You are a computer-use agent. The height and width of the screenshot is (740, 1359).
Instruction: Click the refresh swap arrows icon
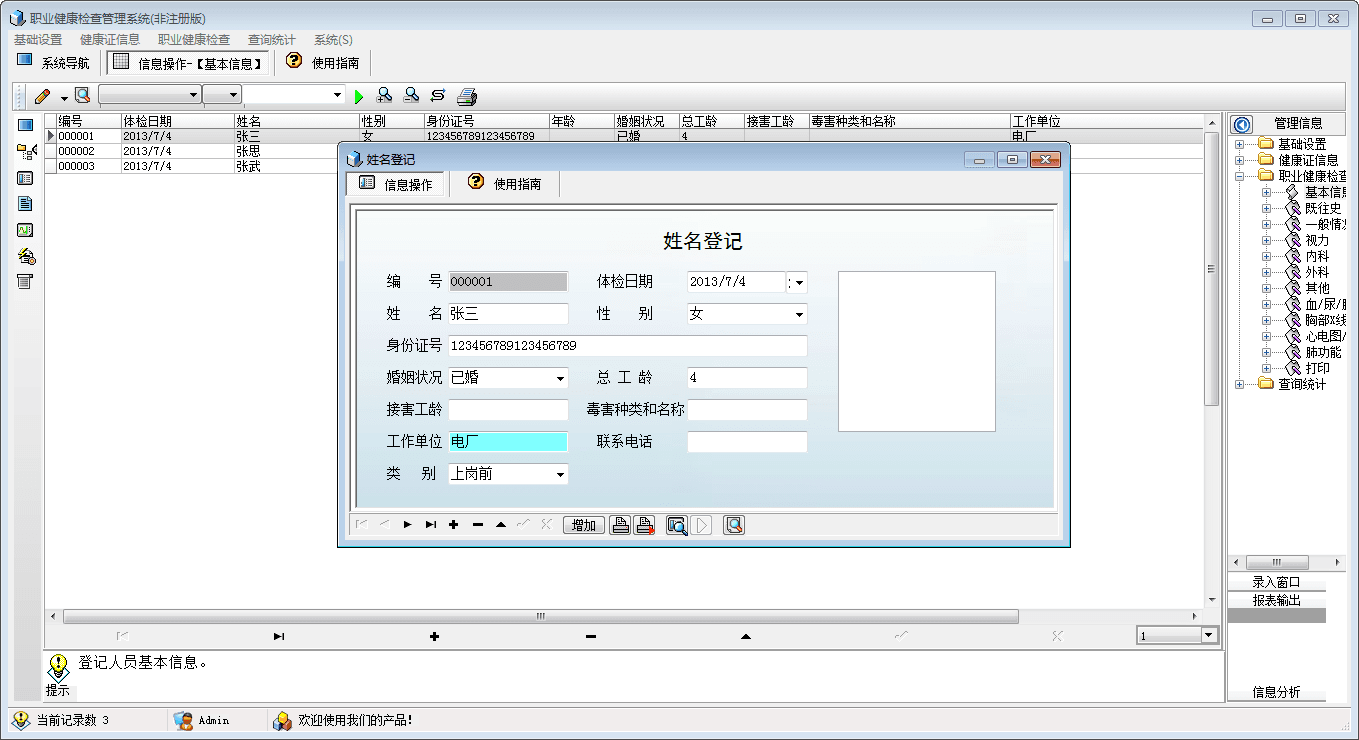pos(438,96)
